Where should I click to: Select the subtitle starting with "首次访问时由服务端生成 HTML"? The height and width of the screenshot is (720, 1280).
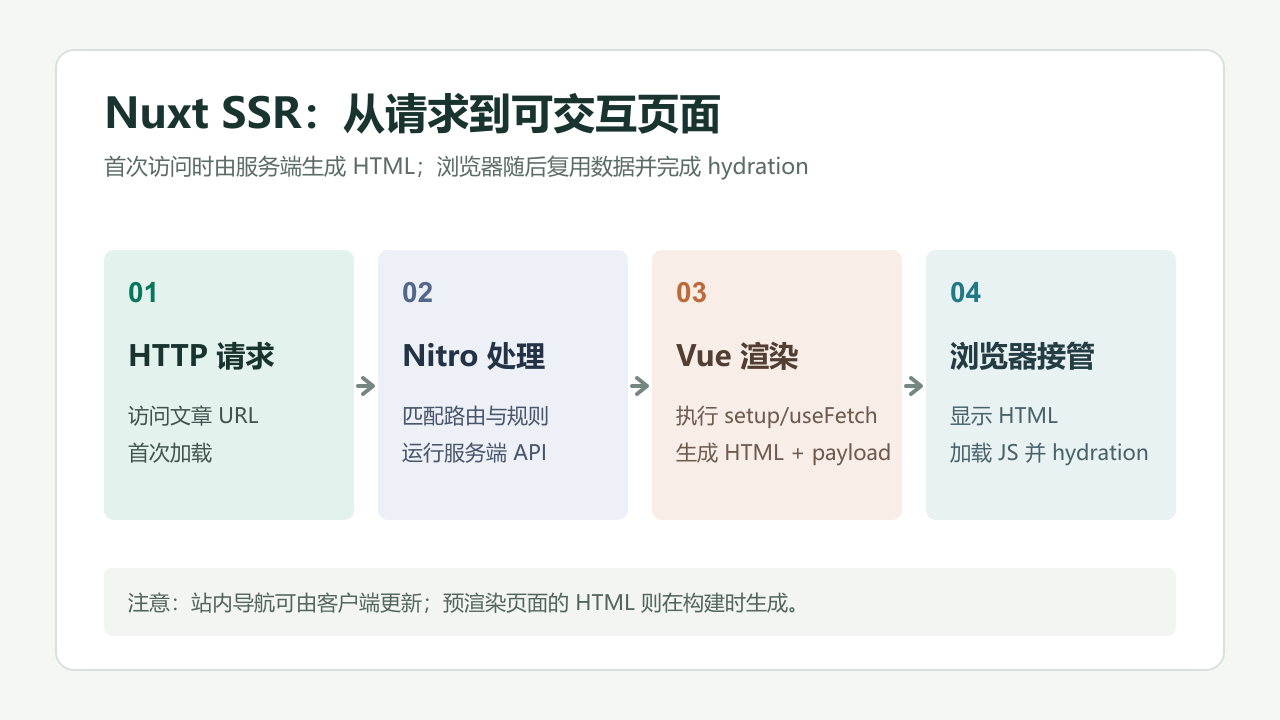[x=456, y=166]
